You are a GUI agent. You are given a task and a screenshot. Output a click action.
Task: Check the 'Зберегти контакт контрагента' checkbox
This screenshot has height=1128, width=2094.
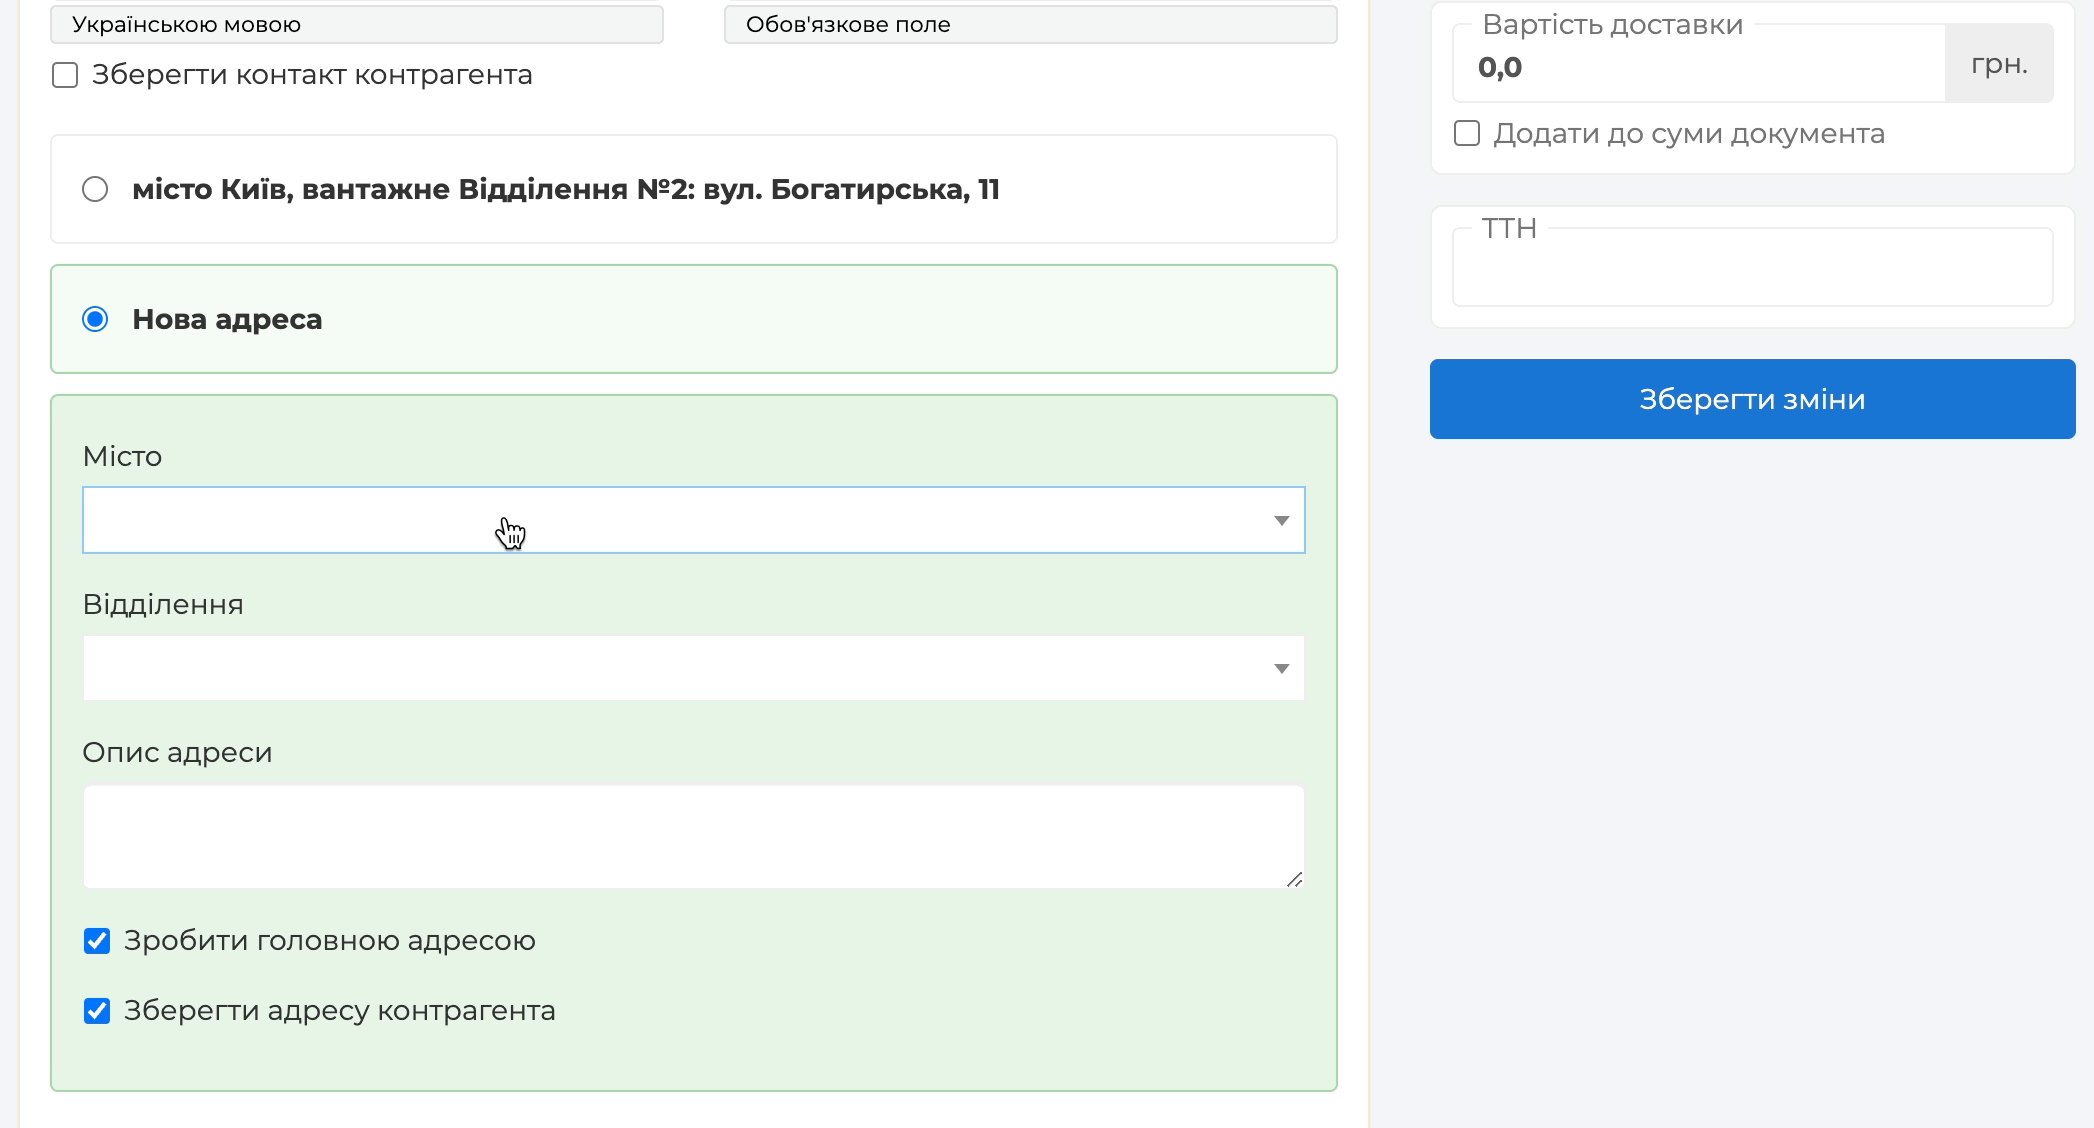(65, 76)
